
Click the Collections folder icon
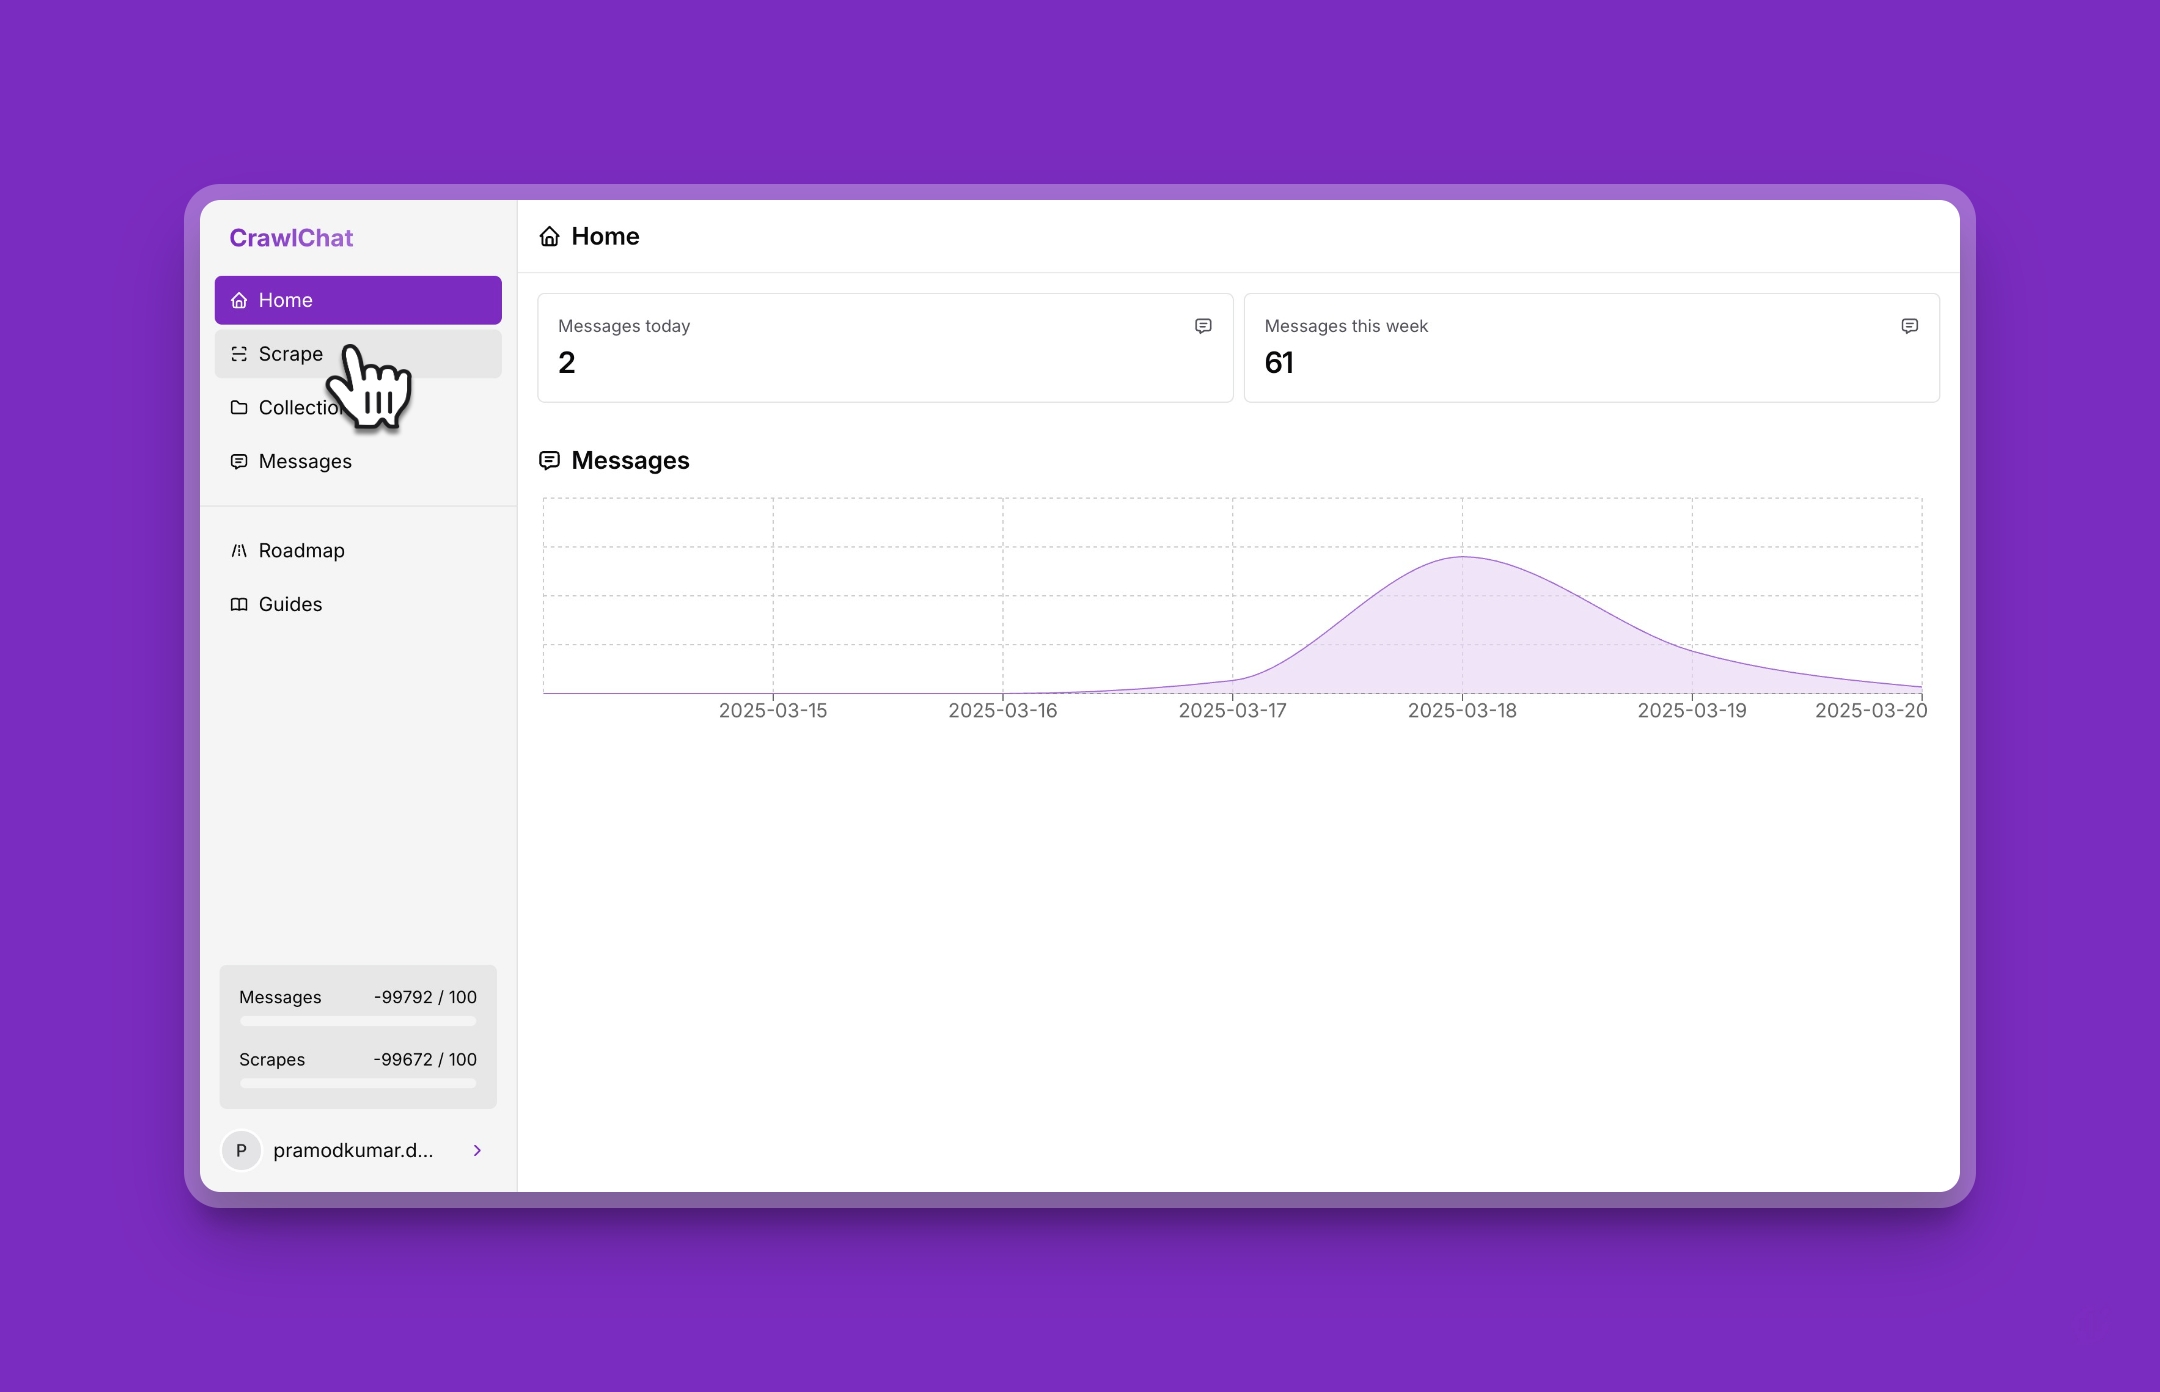click(x=239, y=408)
